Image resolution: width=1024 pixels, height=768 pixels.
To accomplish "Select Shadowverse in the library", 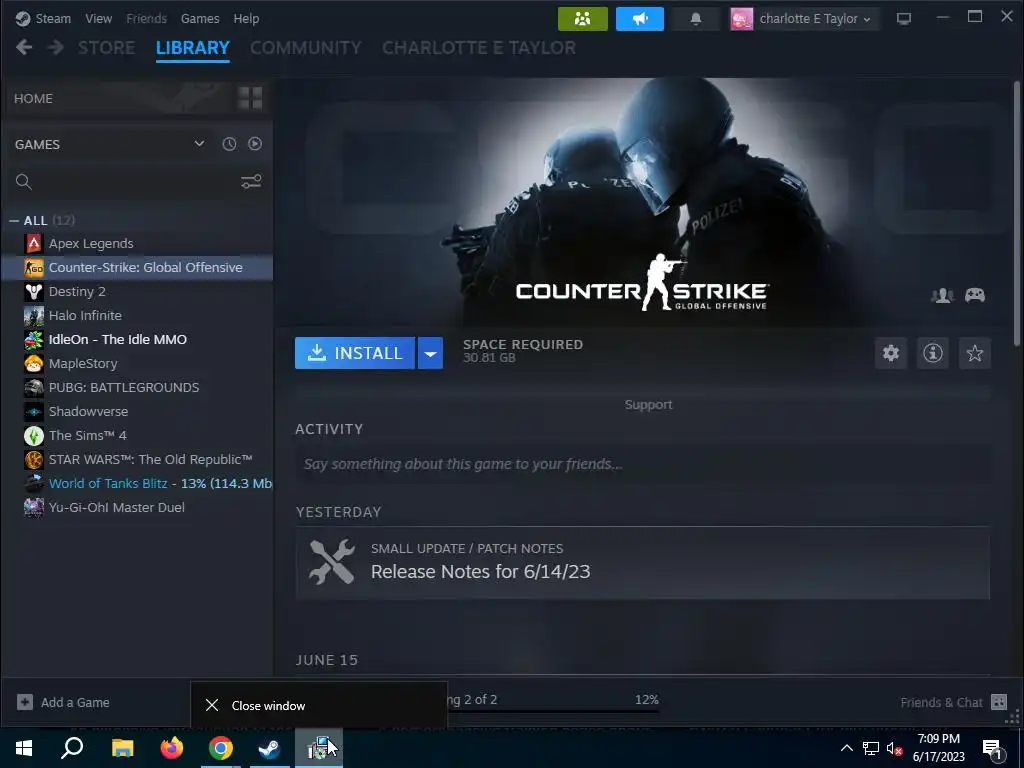I will coord(137,411).
